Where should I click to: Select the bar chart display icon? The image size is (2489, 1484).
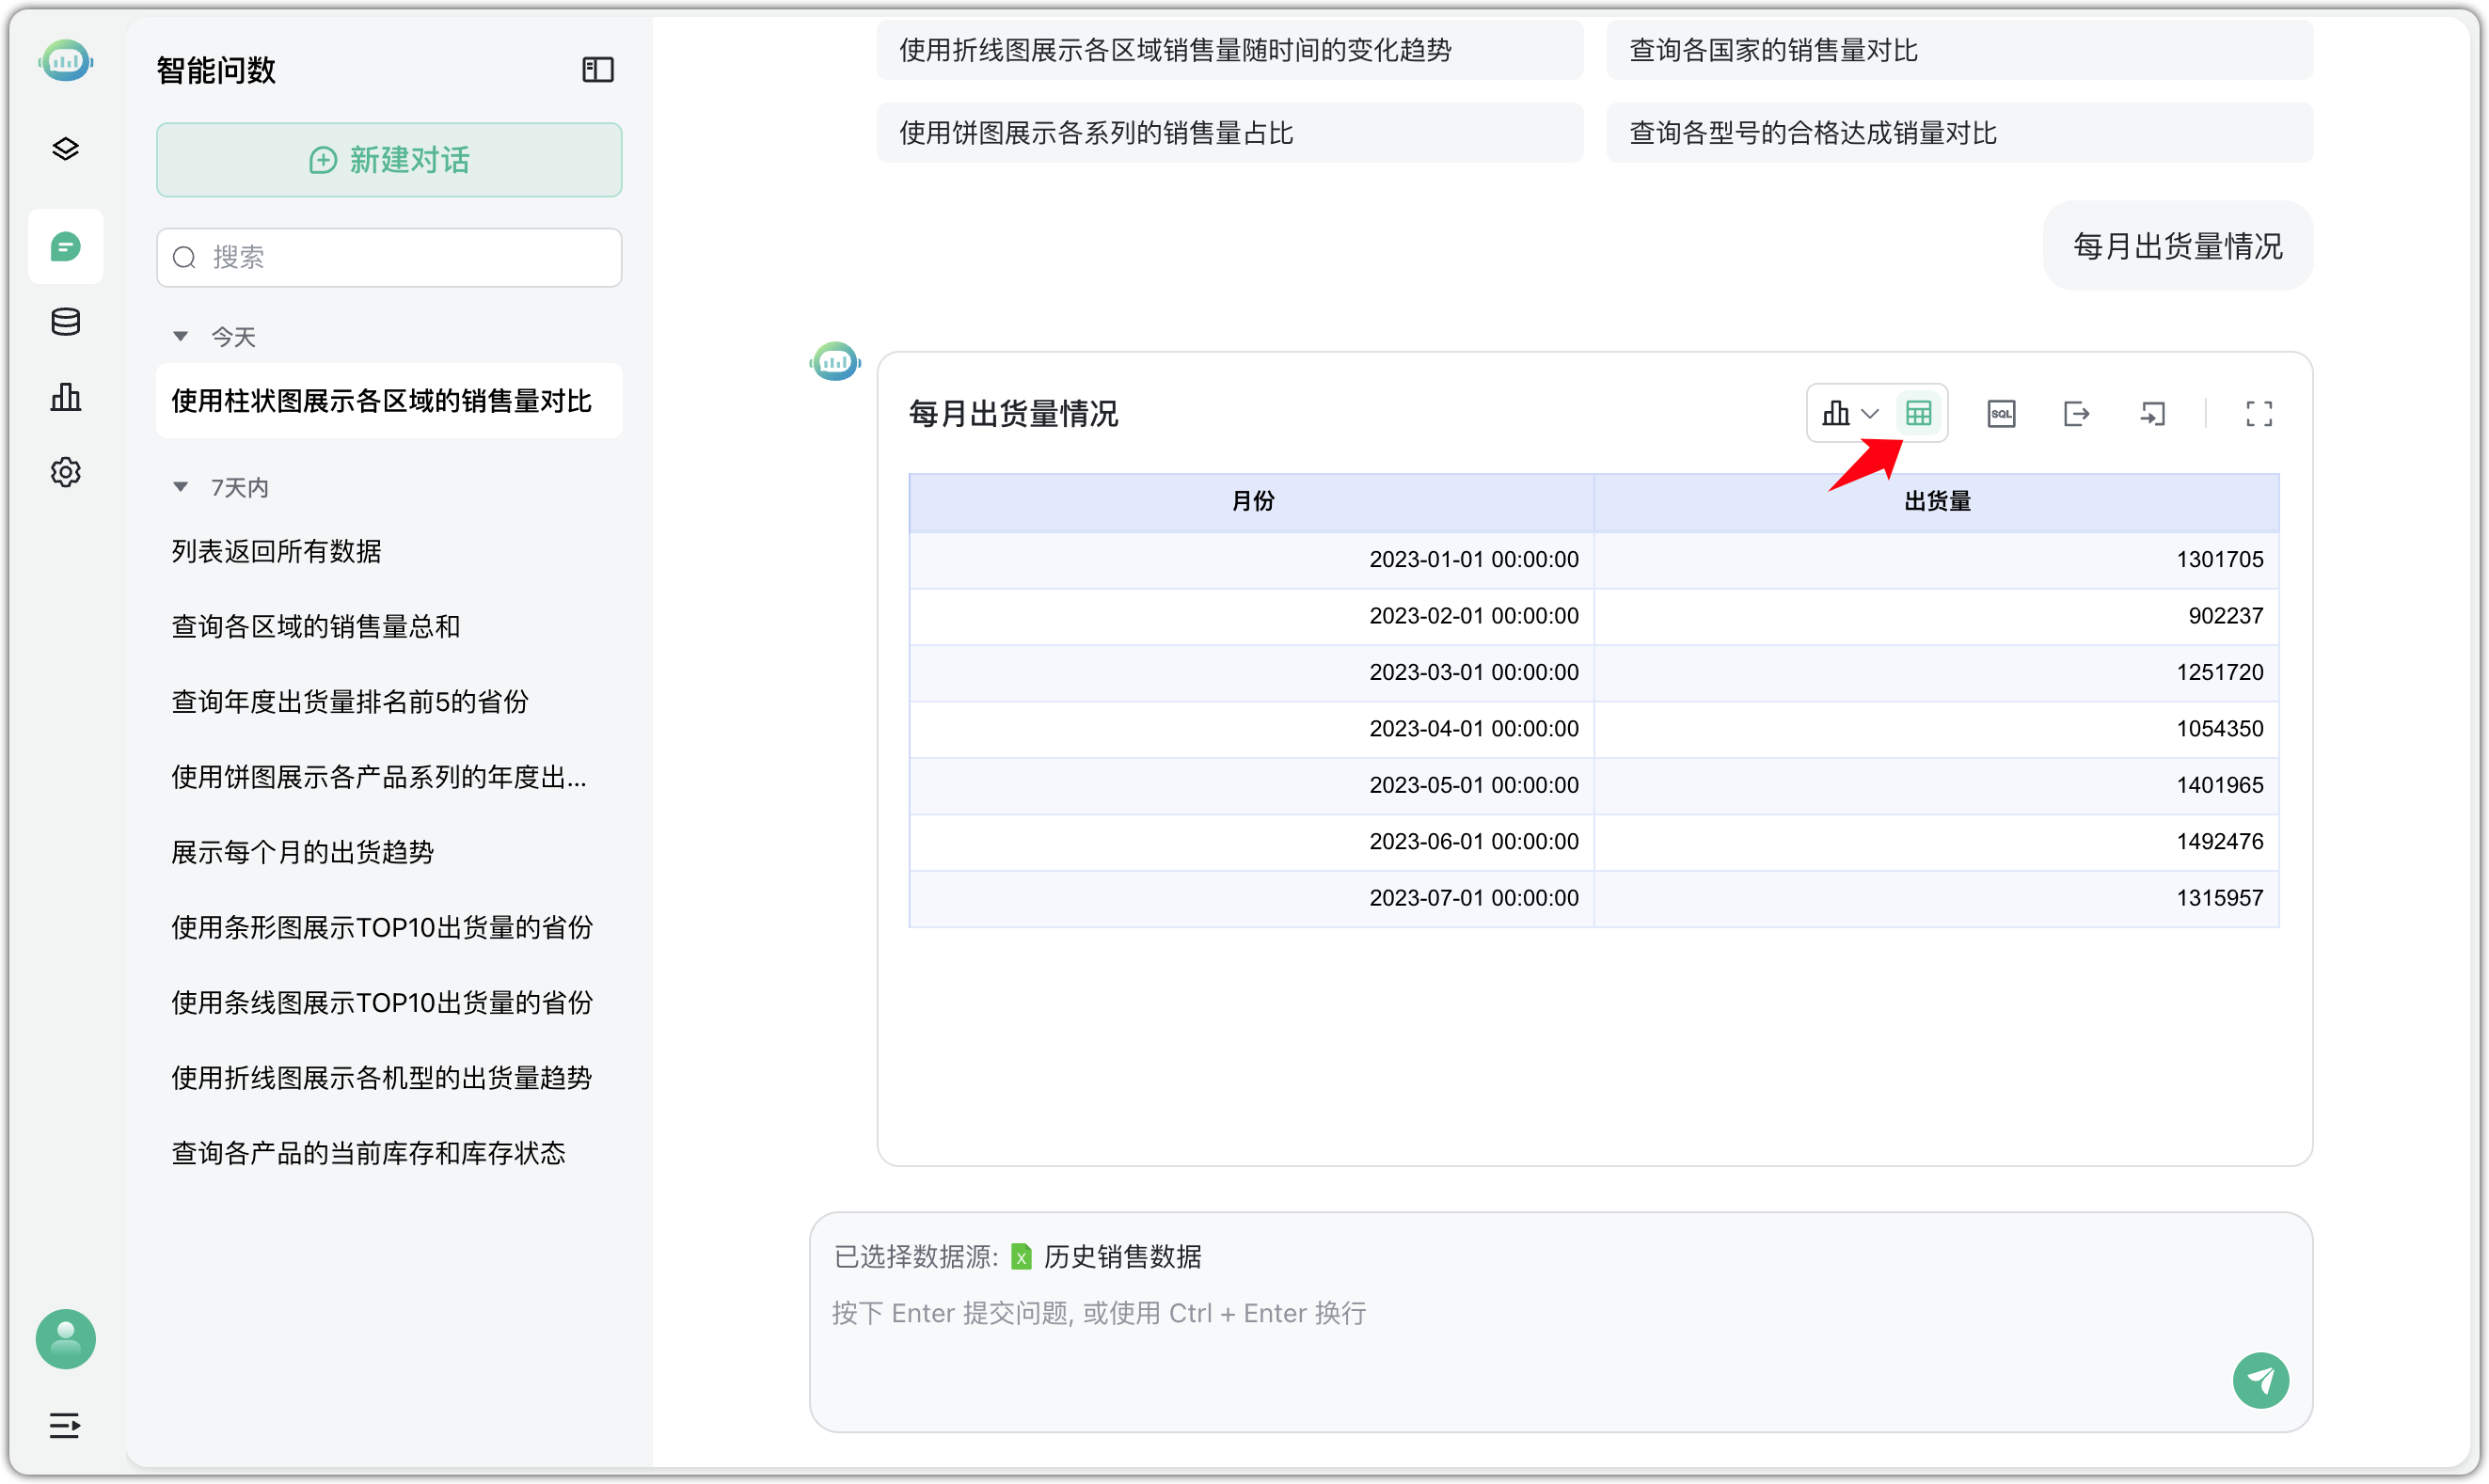1836,413
